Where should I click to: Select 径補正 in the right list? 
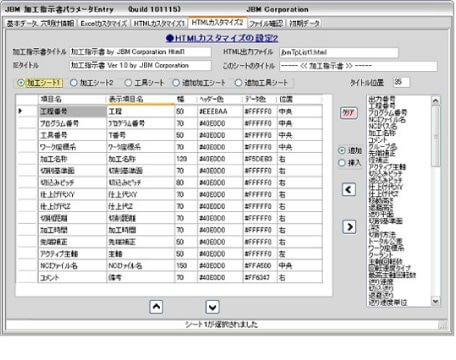378,160
